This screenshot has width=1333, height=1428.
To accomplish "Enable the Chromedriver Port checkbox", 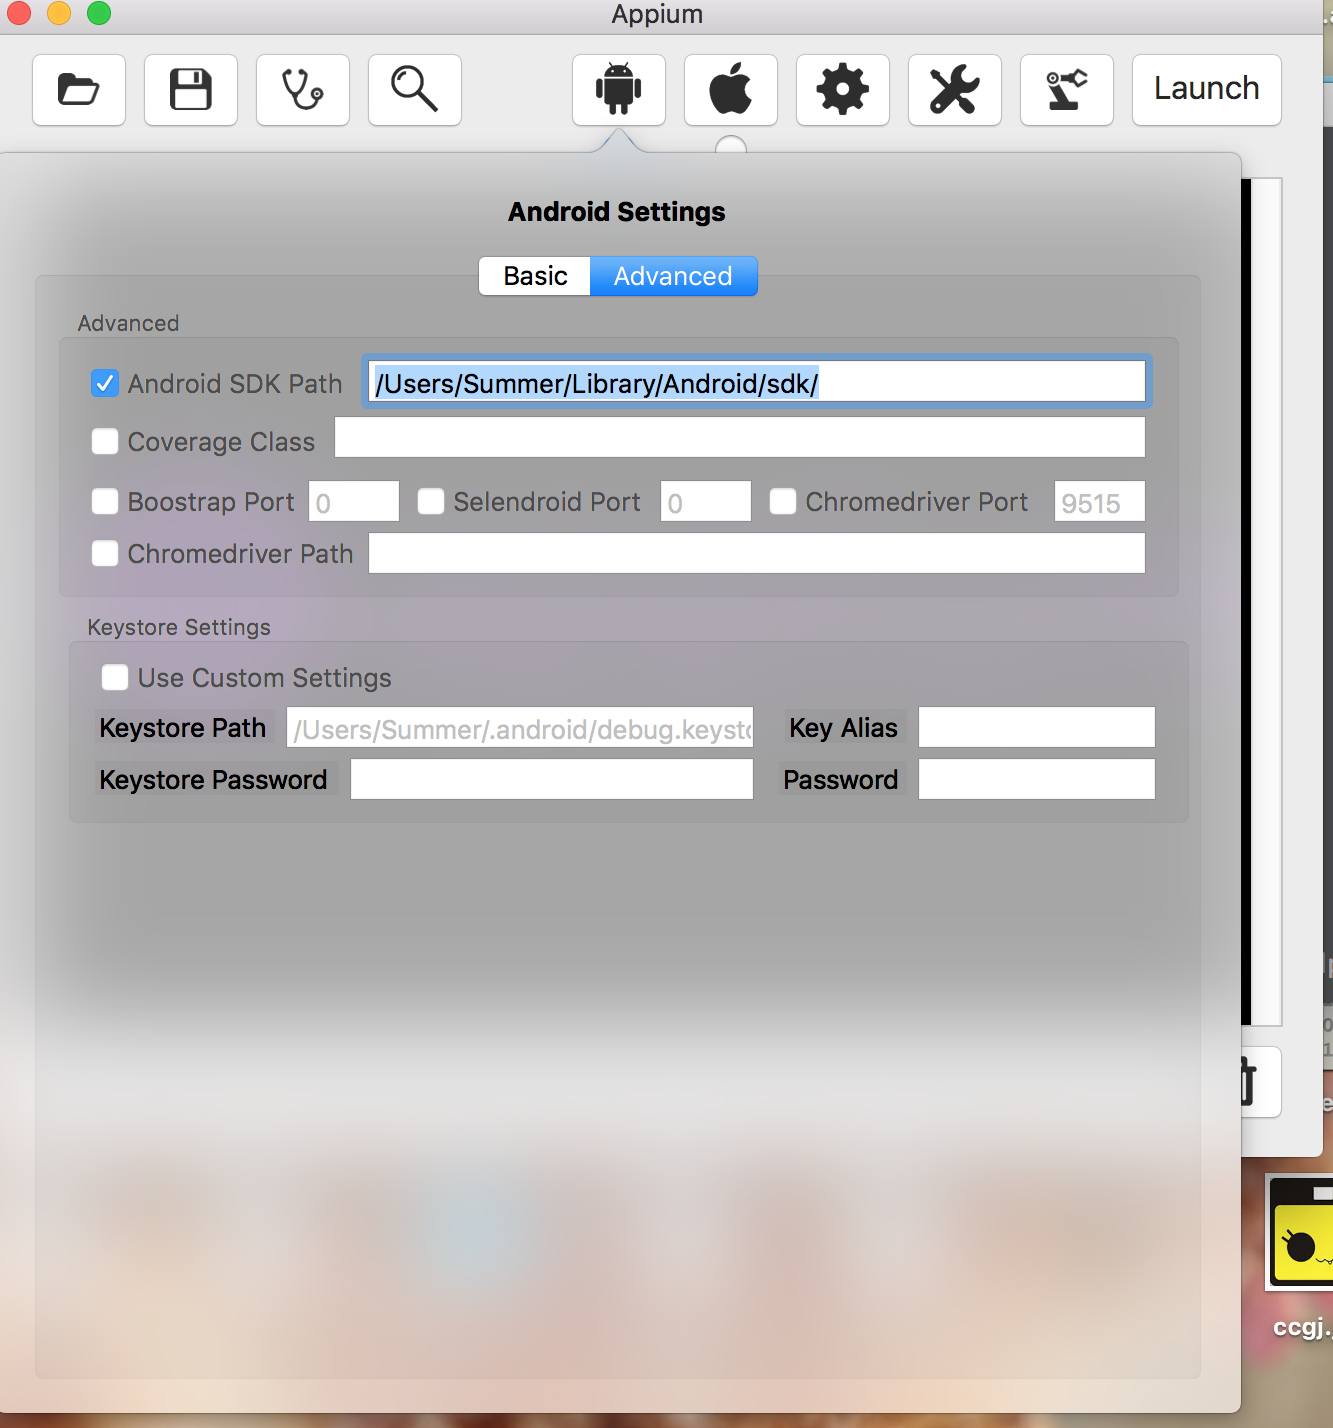I will click(x=783, y=502).
